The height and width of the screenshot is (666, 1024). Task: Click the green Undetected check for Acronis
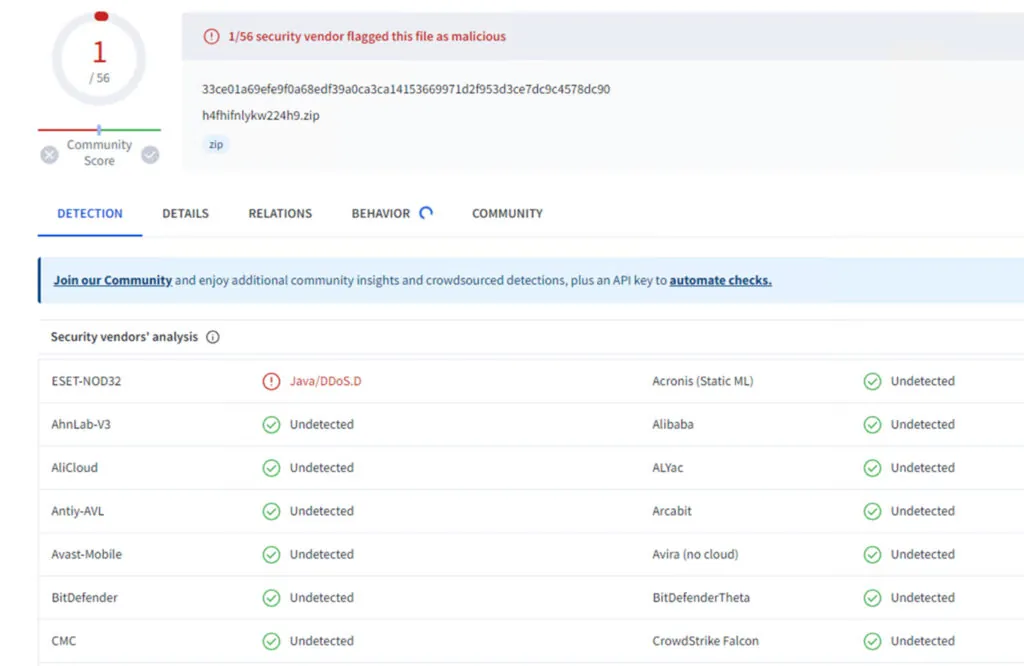871,381
